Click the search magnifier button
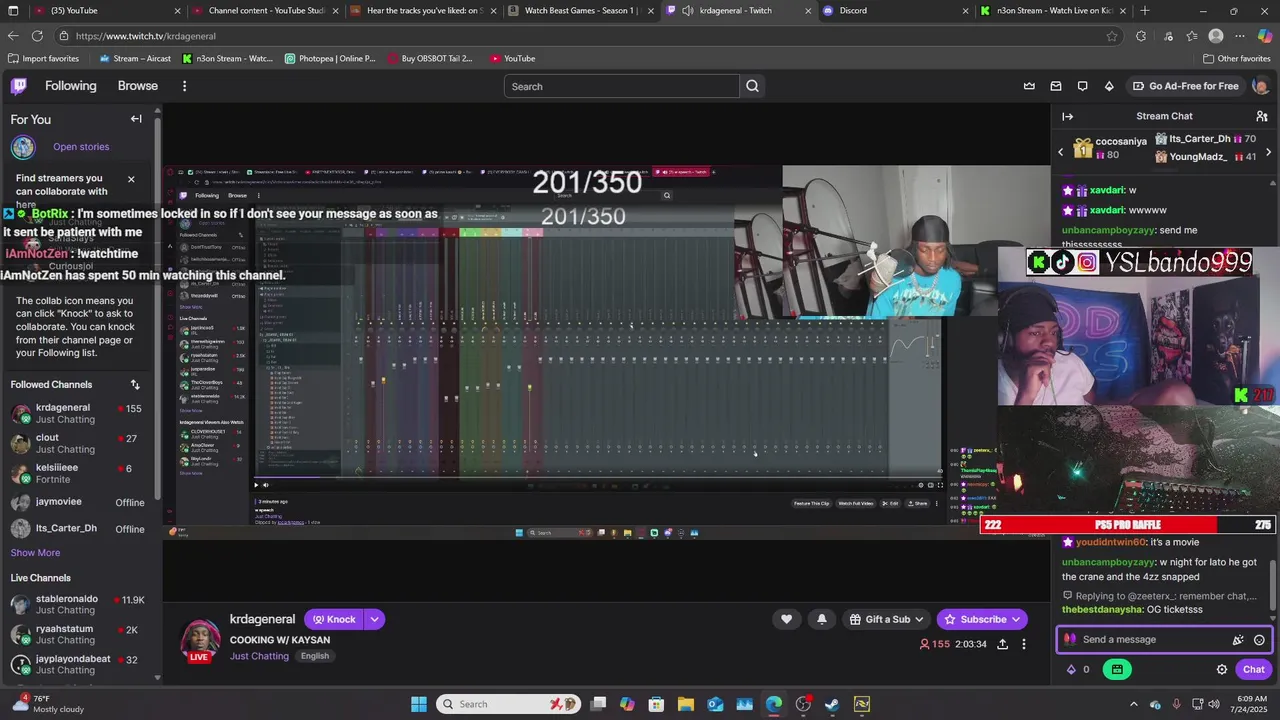This screenshot has width=1280, height=720. [x=752, y=86]
